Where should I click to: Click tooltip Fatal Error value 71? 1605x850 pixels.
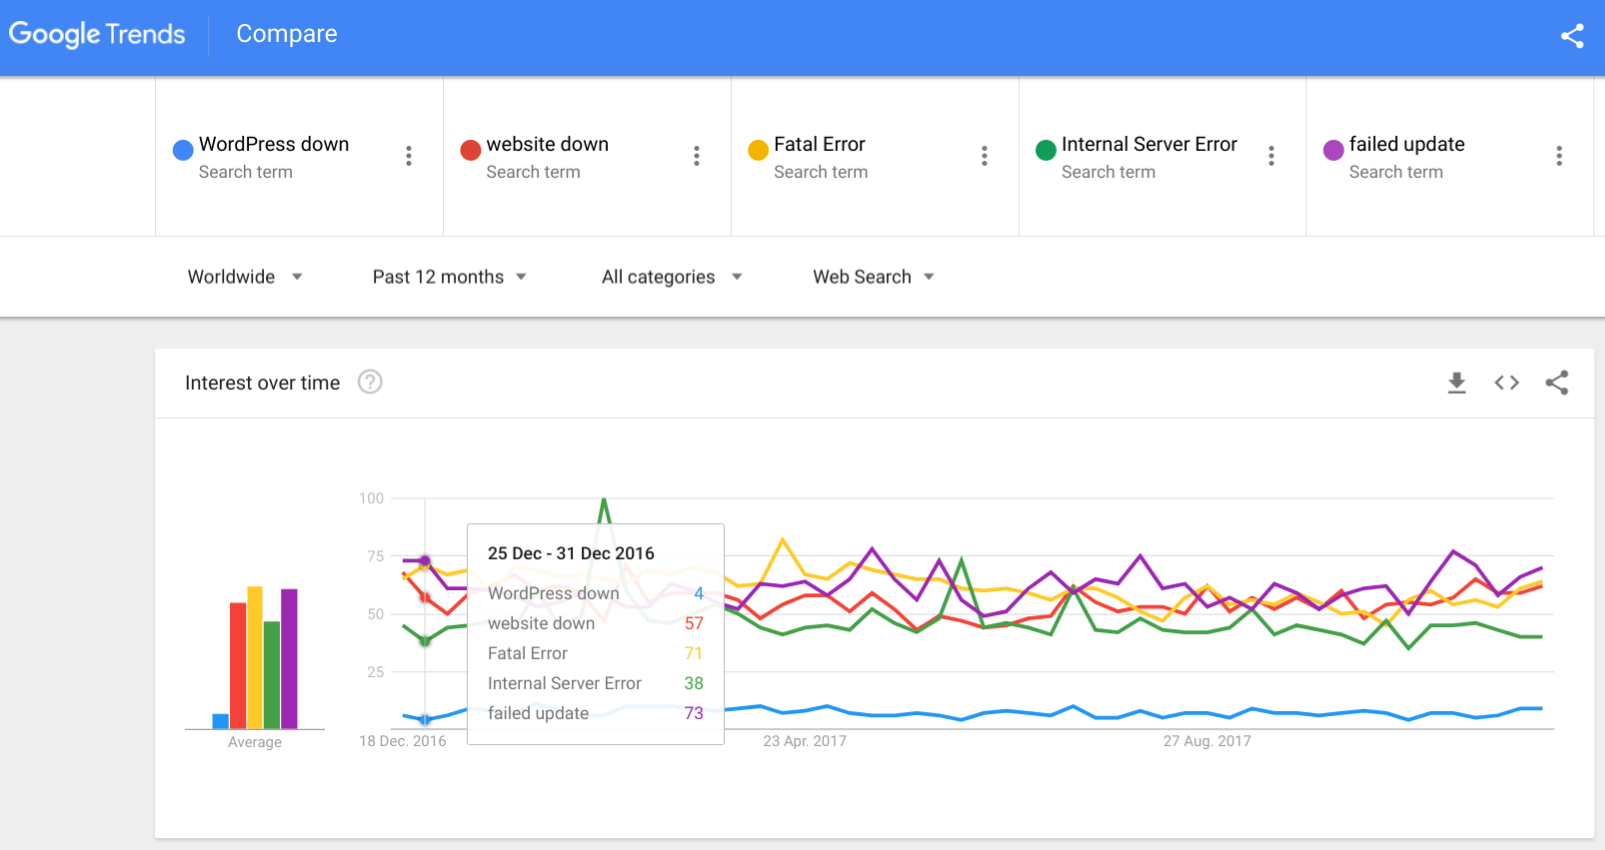(x=694, y=653)
